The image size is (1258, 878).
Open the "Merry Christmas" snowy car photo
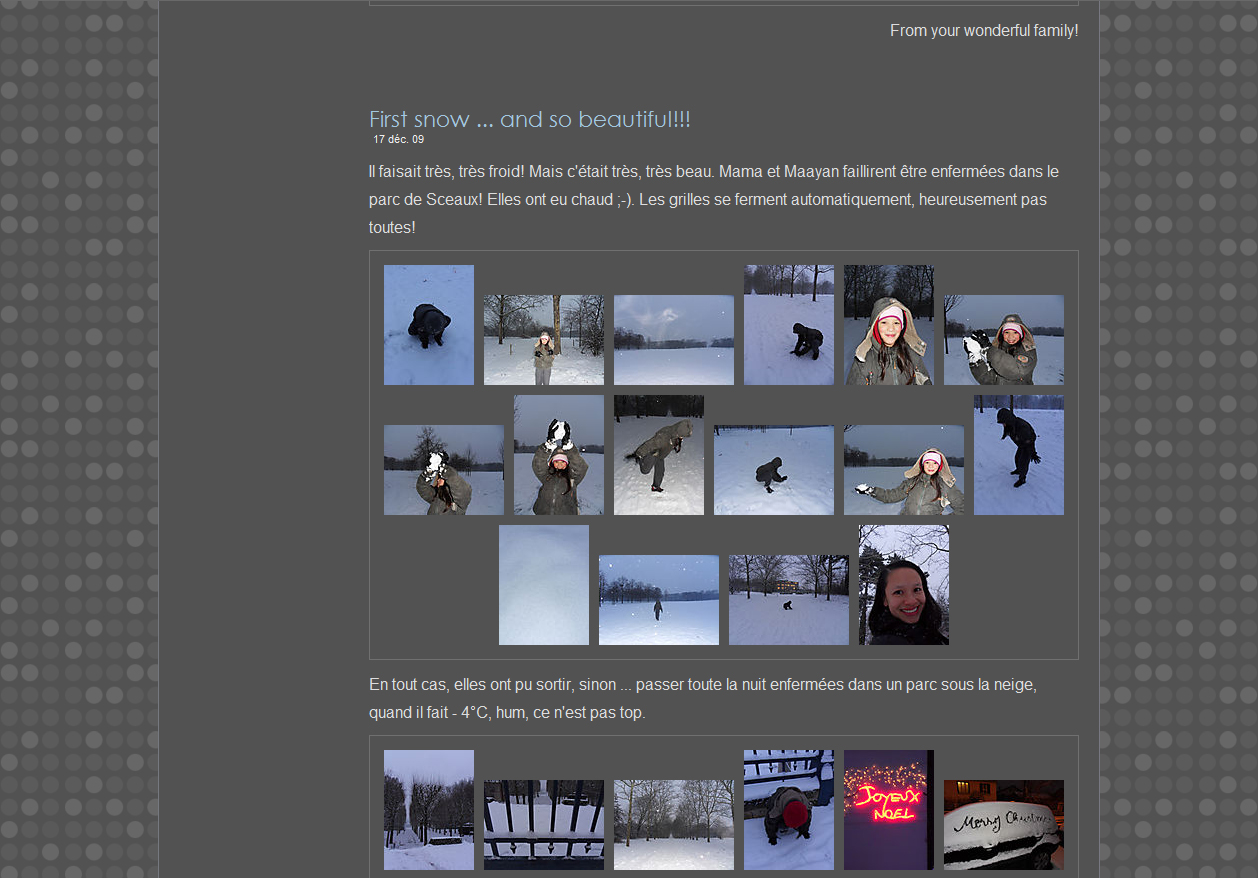[x=1003, y=824]
